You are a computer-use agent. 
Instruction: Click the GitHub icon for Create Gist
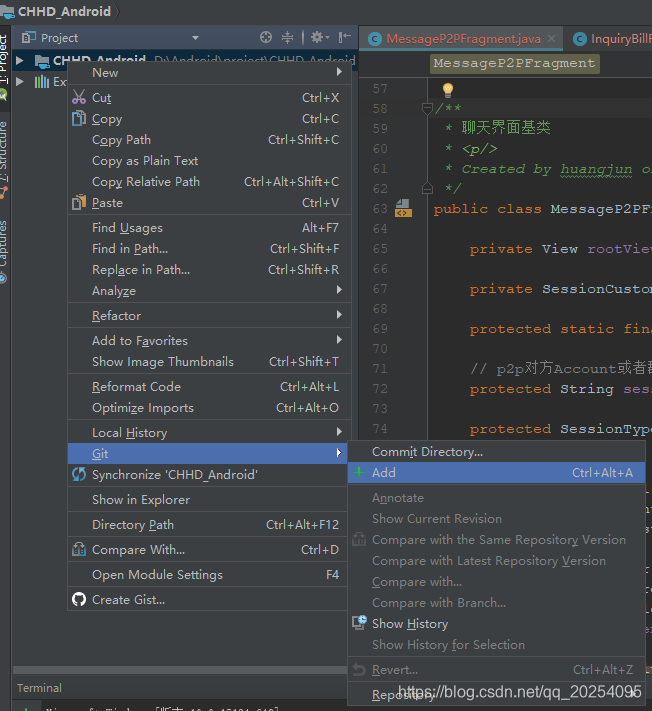79,599
